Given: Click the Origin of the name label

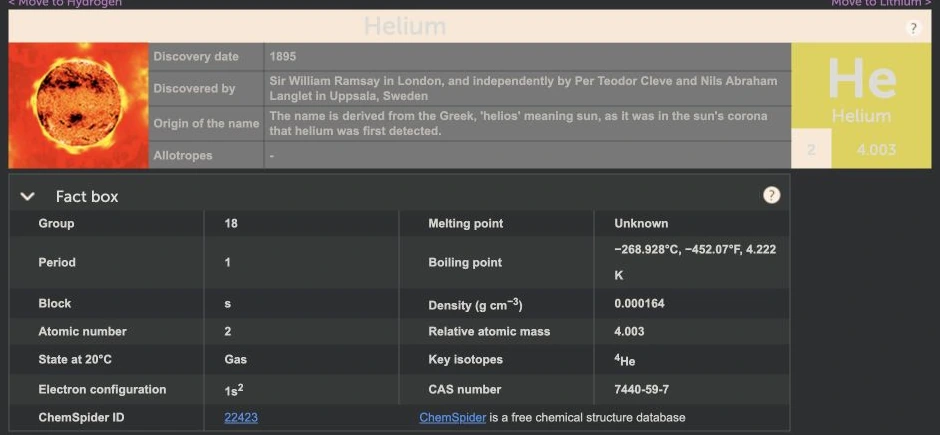Looking at the screenshot, I should pyautogui.click(x=206, y=124).
